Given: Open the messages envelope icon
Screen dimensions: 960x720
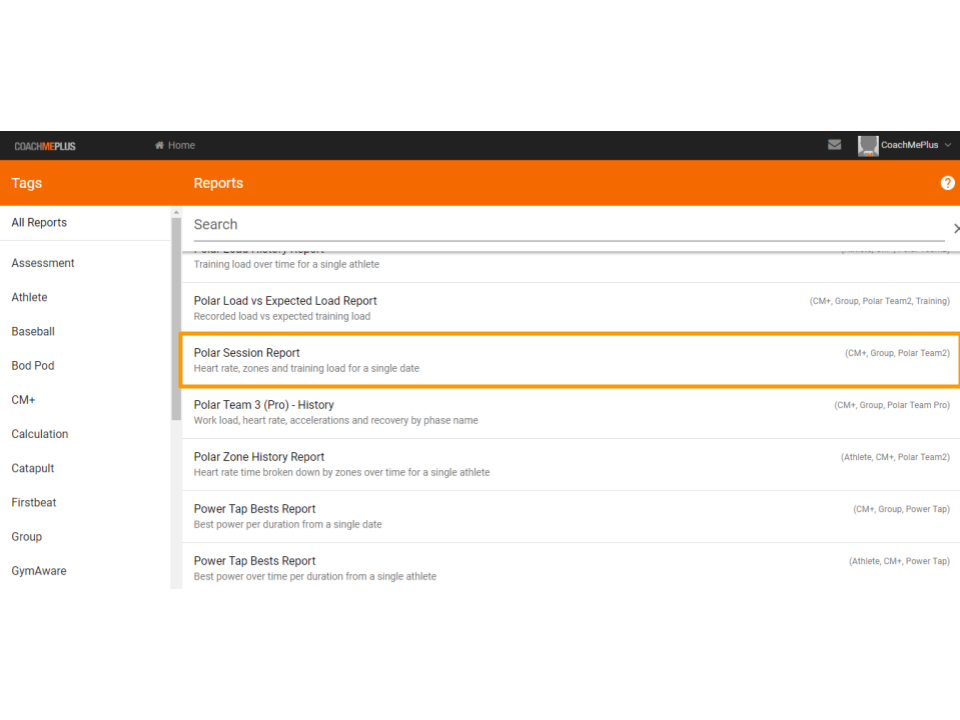Looking at the screenshot, I should 834,144.
